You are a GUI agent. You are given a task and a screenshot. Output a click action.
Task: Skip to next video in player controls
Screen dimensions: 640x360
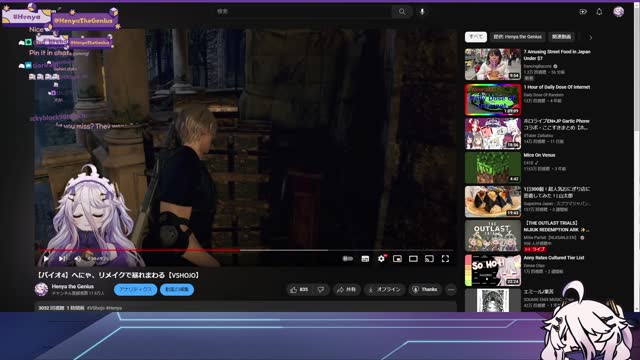pos(62,259)
